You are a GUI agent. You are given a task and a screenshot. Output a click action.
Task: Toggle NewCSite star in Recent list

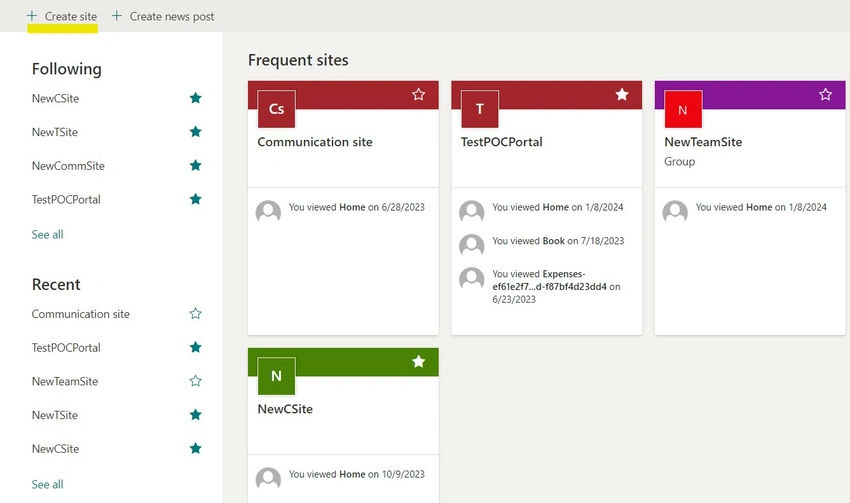(x=195, y=448)
